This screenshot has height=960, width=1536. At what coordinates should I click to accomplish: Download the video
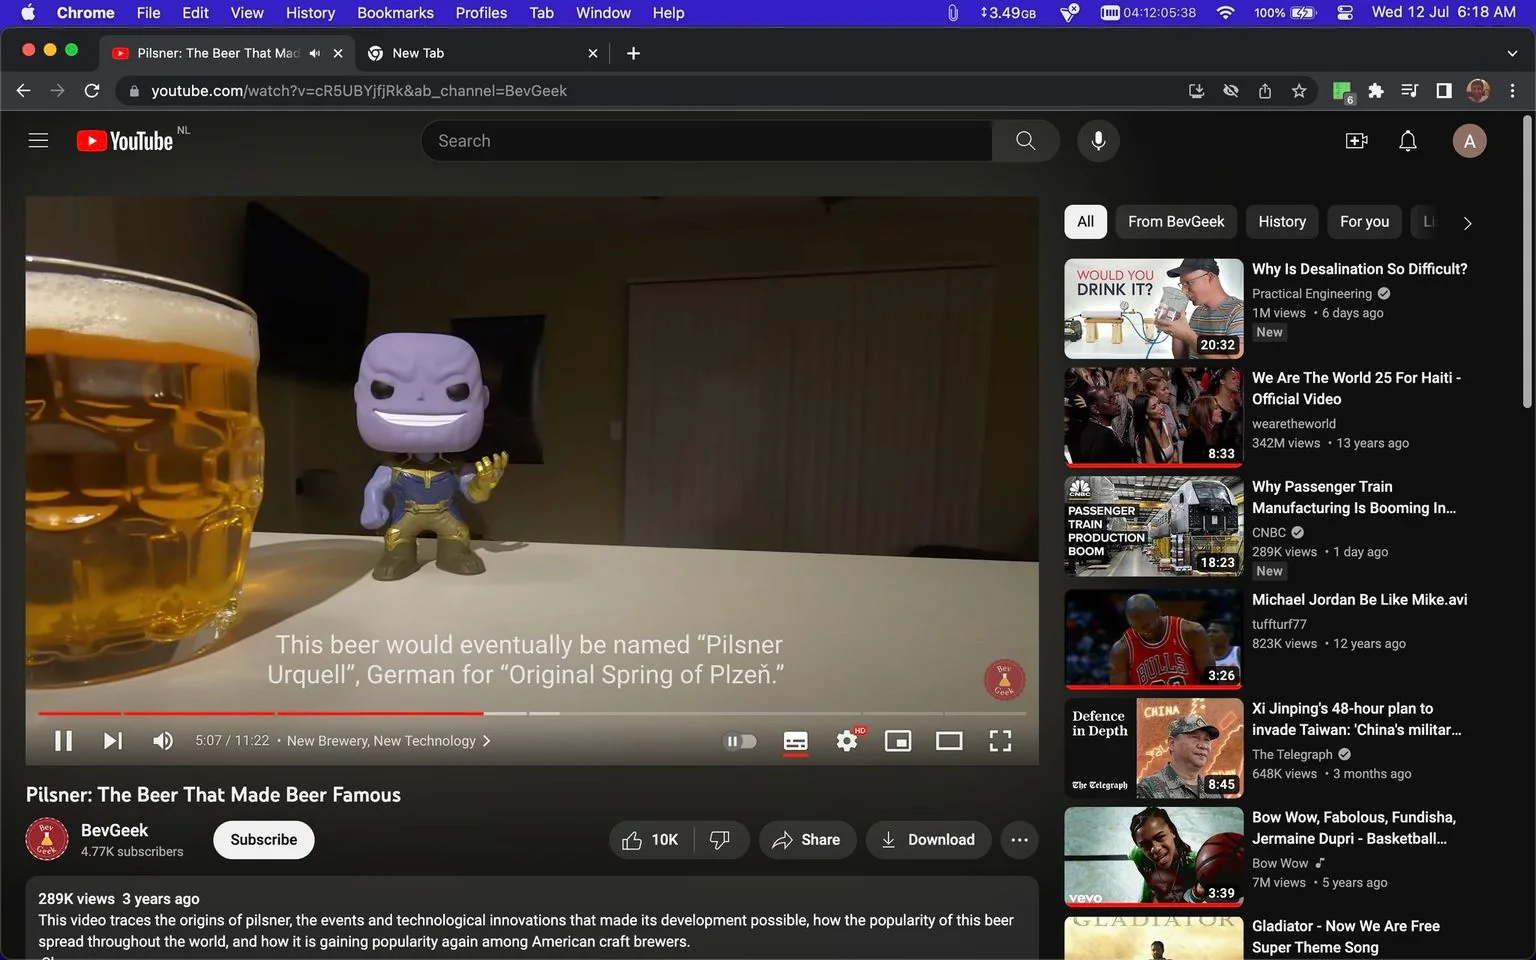[x=928, y=840]
